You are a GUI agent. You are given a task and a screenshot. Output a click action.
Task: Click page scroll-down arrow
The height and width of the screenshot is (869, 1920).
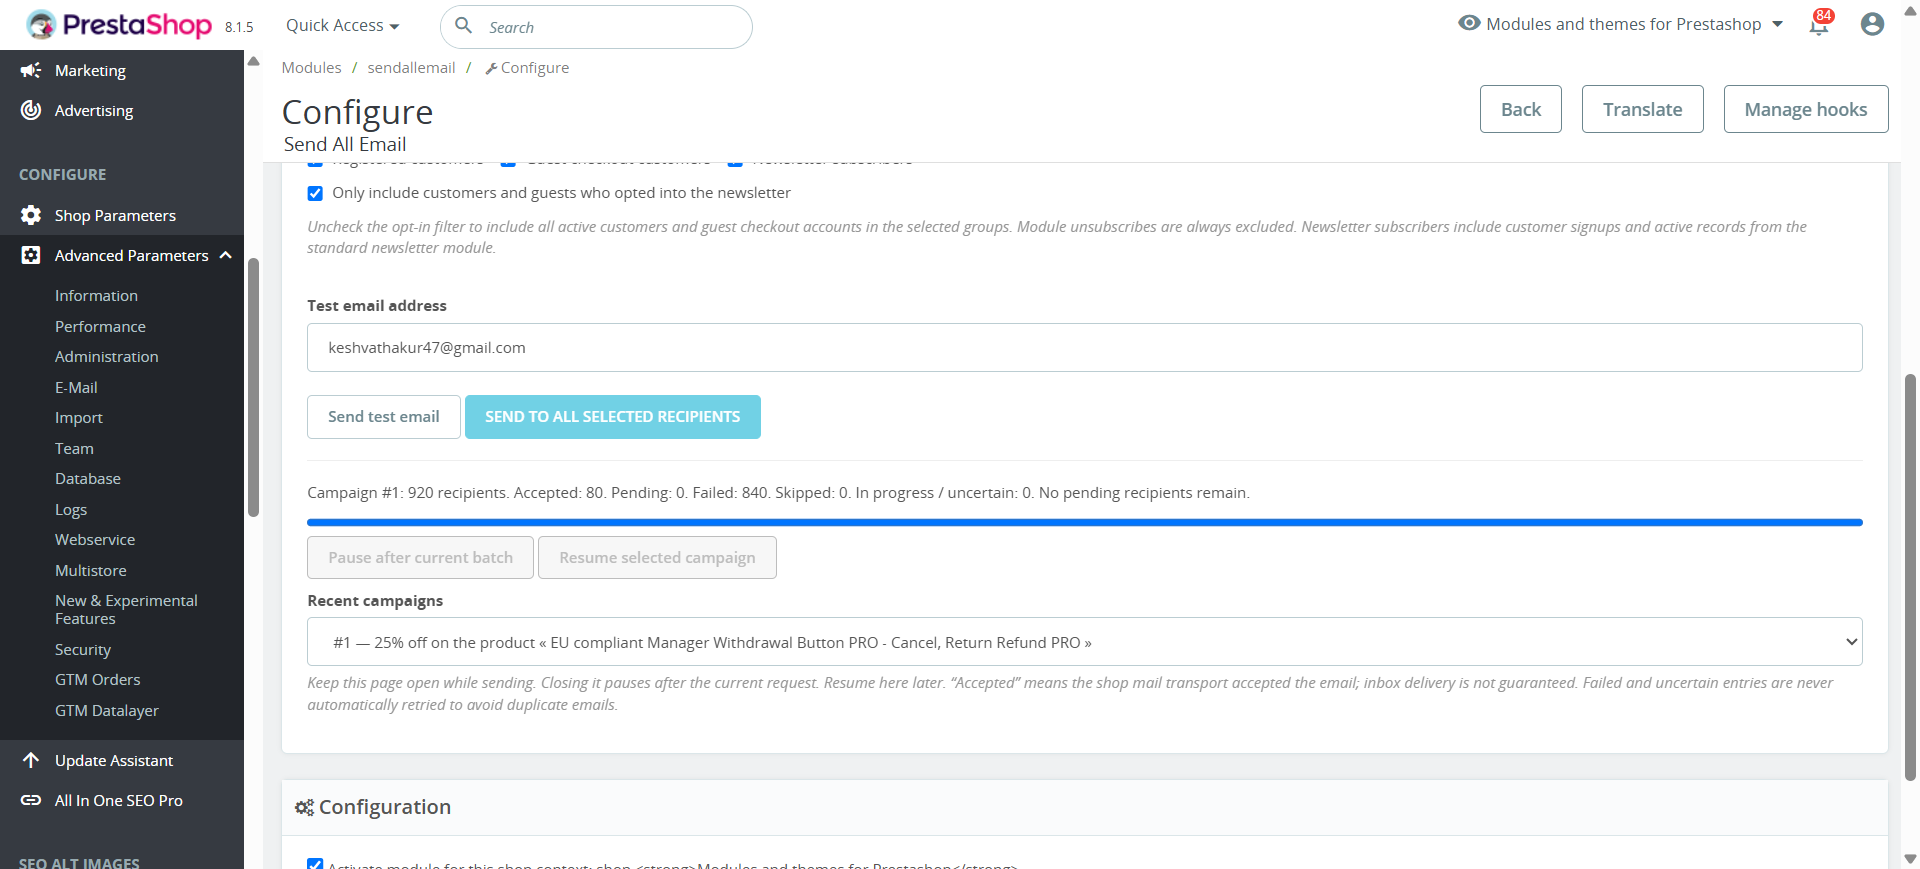click(1911, 859)
